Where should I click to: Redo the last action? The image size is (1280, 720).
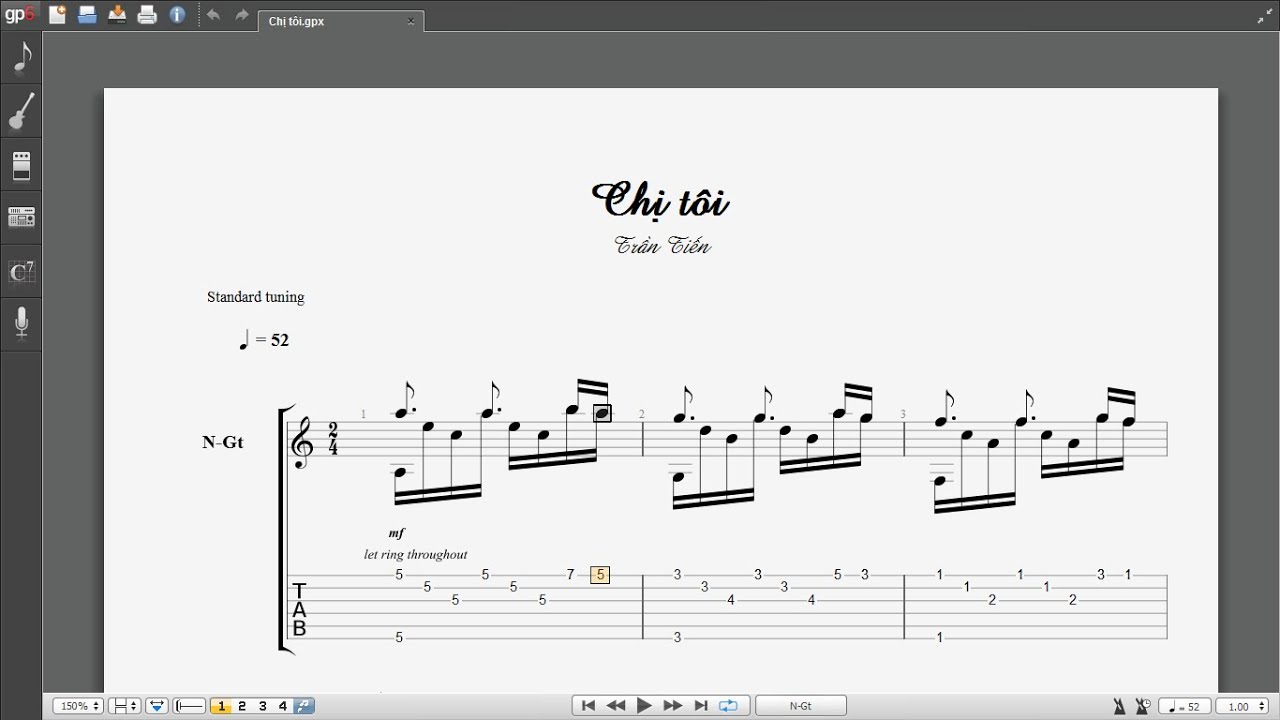[241, 15]
